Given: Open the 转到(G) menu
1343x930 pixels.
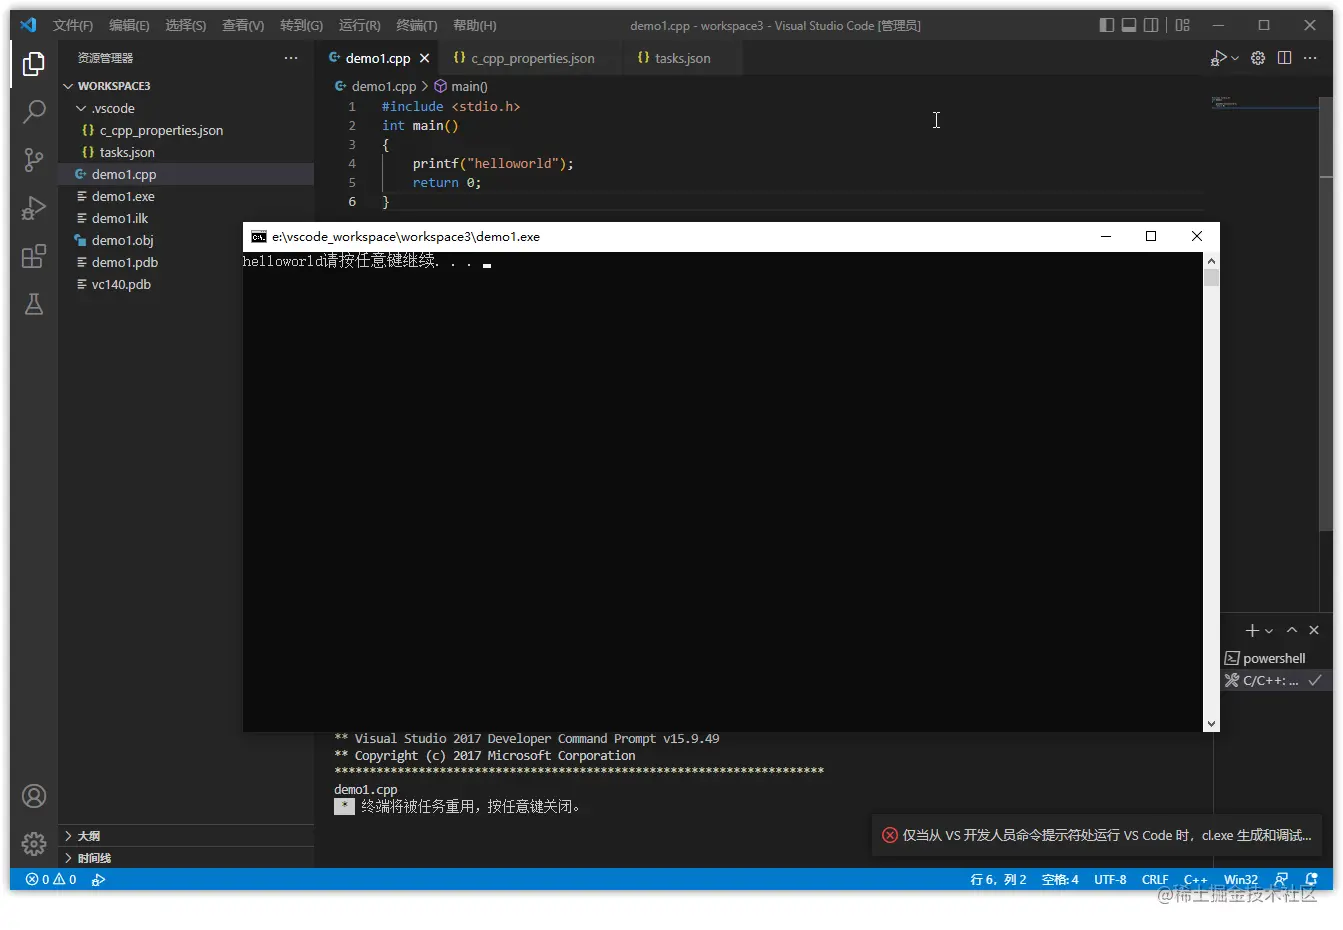Looking at the screenshot, I should pyautogui.click(x=301, y=25).
